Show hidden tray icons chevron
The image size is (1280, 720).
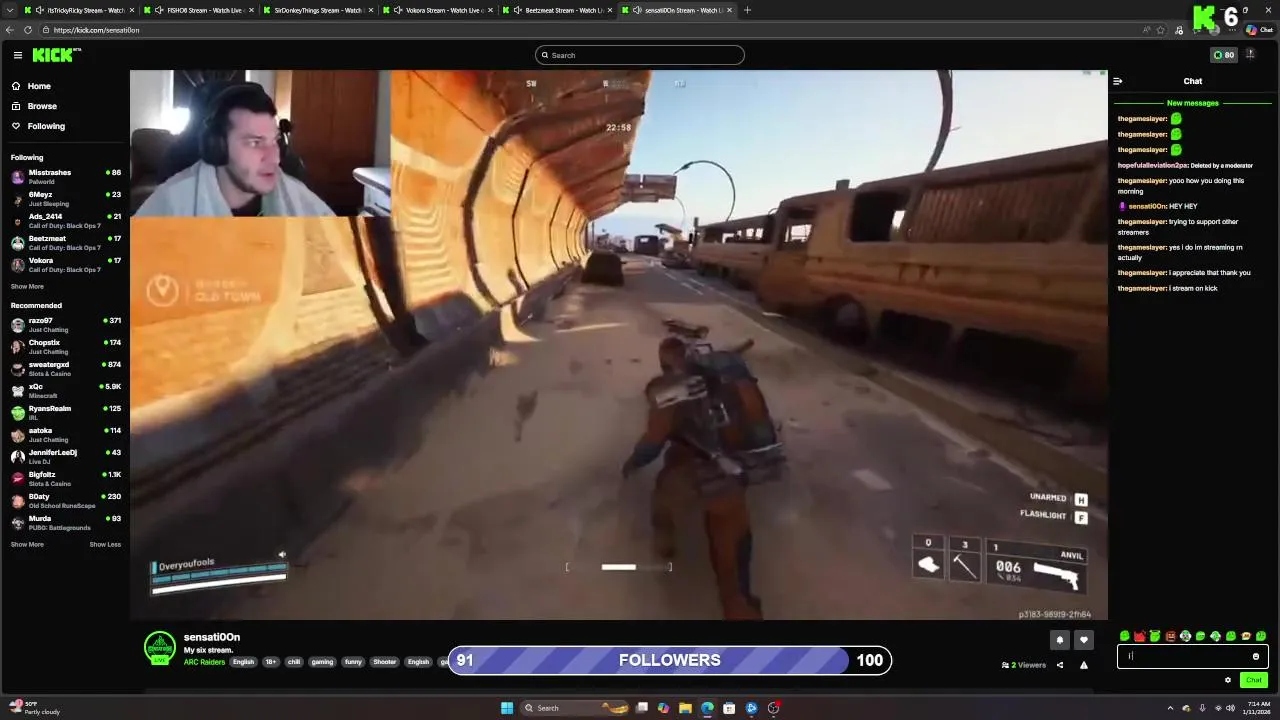[x=1170, y=708]
